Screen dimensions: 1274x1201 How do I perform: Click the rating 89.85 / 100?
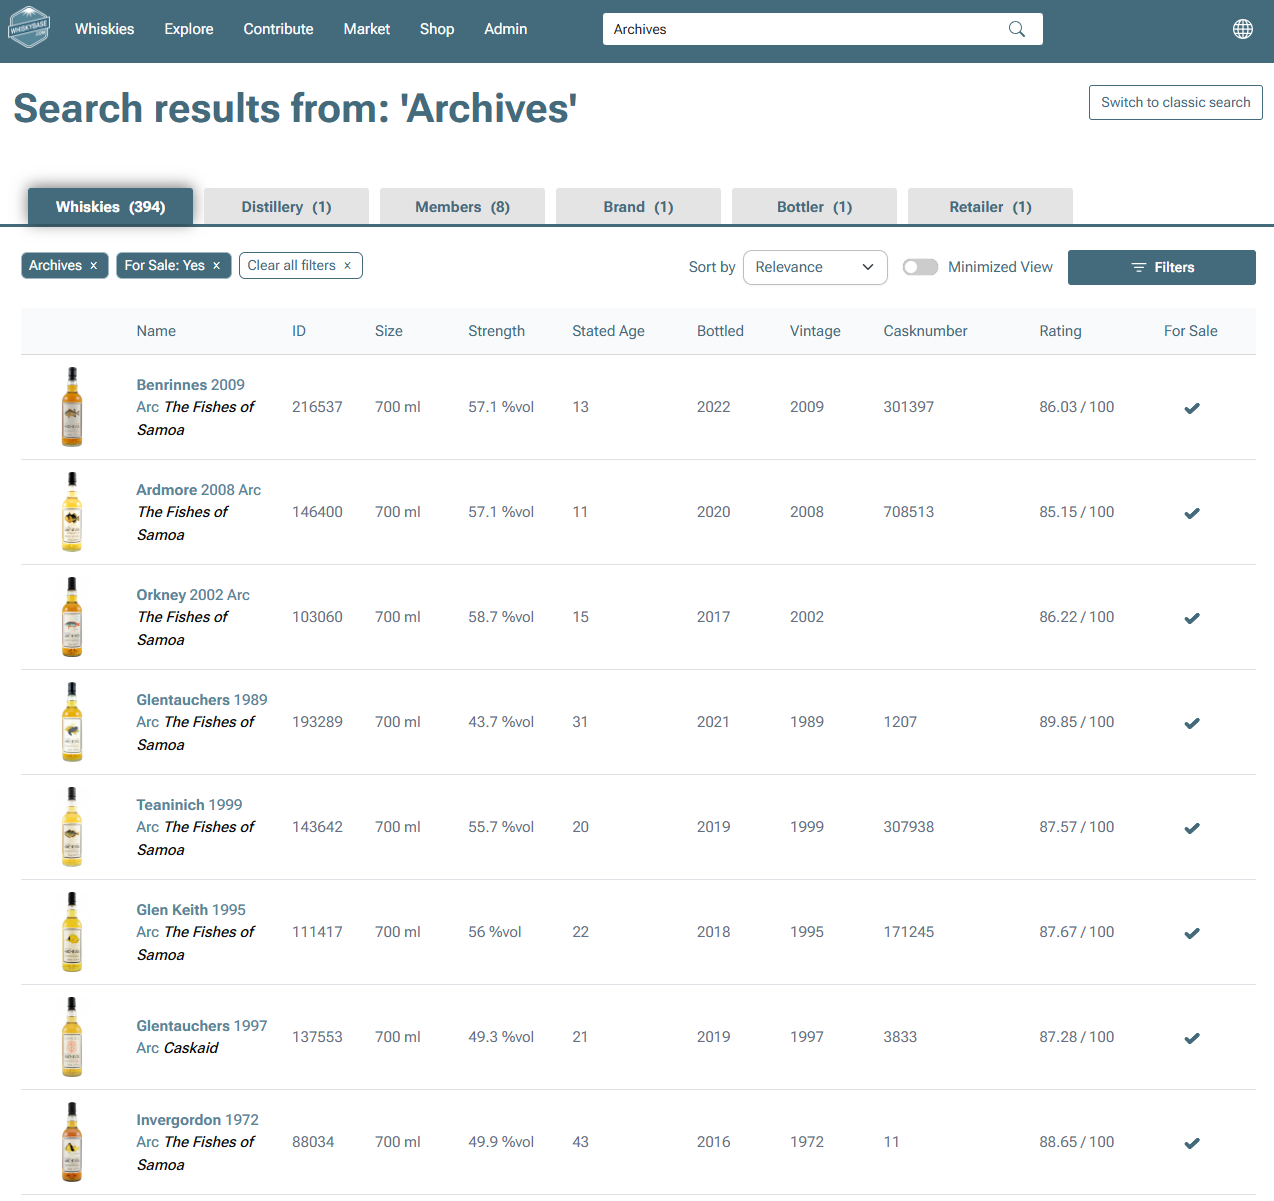[1076, 722]
